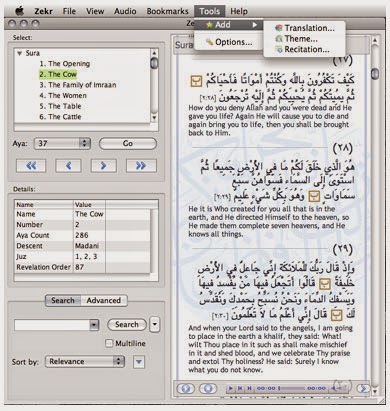
Task: Skip to next aya in player
Action: tap(249, 388)
